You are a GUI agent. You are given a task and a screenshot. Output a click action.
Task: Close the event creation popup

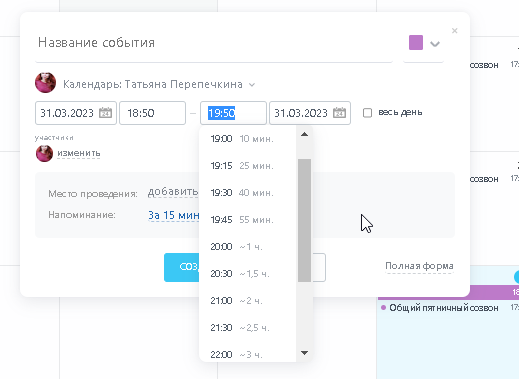click(x=454, y=31)
